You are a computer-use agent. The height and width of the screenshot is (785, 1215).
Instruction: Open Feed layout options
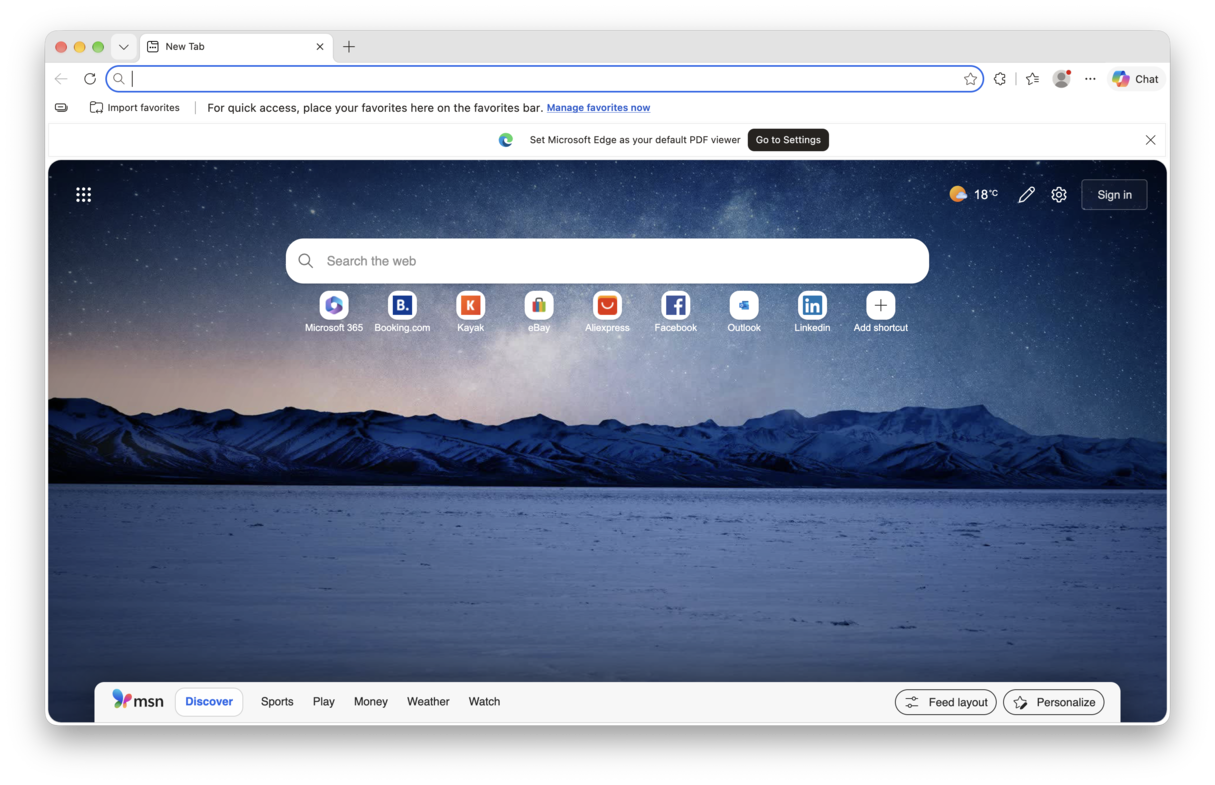pyautogui.click(x=946, y=702)
